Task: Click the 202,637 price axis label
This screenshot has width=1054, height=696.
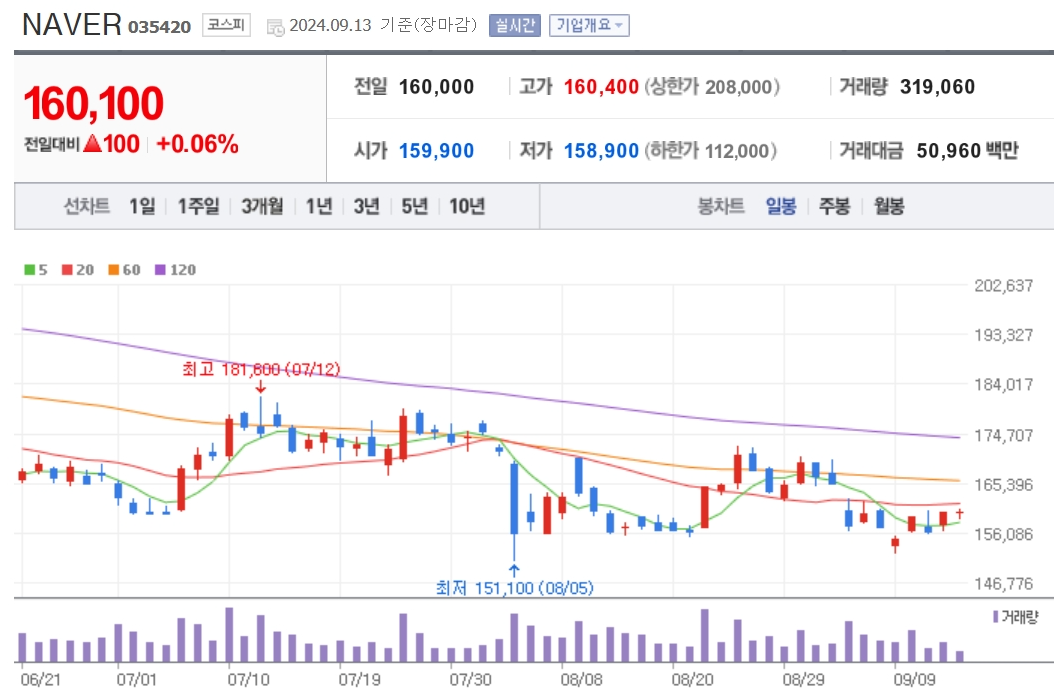Action: click(1004, 286)
